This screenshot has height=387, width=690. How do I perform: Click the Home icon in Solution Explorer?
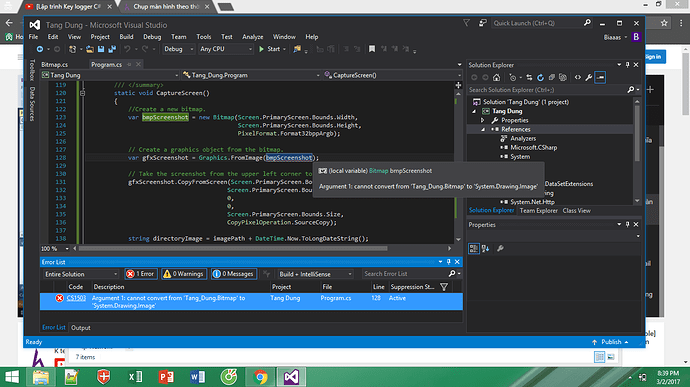point(496,77)
